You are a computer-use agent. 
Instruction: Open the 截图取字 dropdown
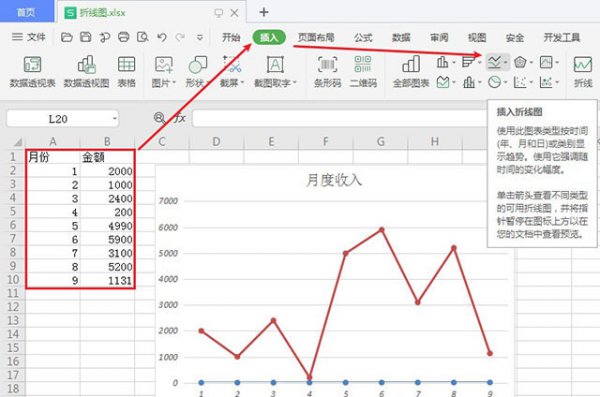[275, 72]
